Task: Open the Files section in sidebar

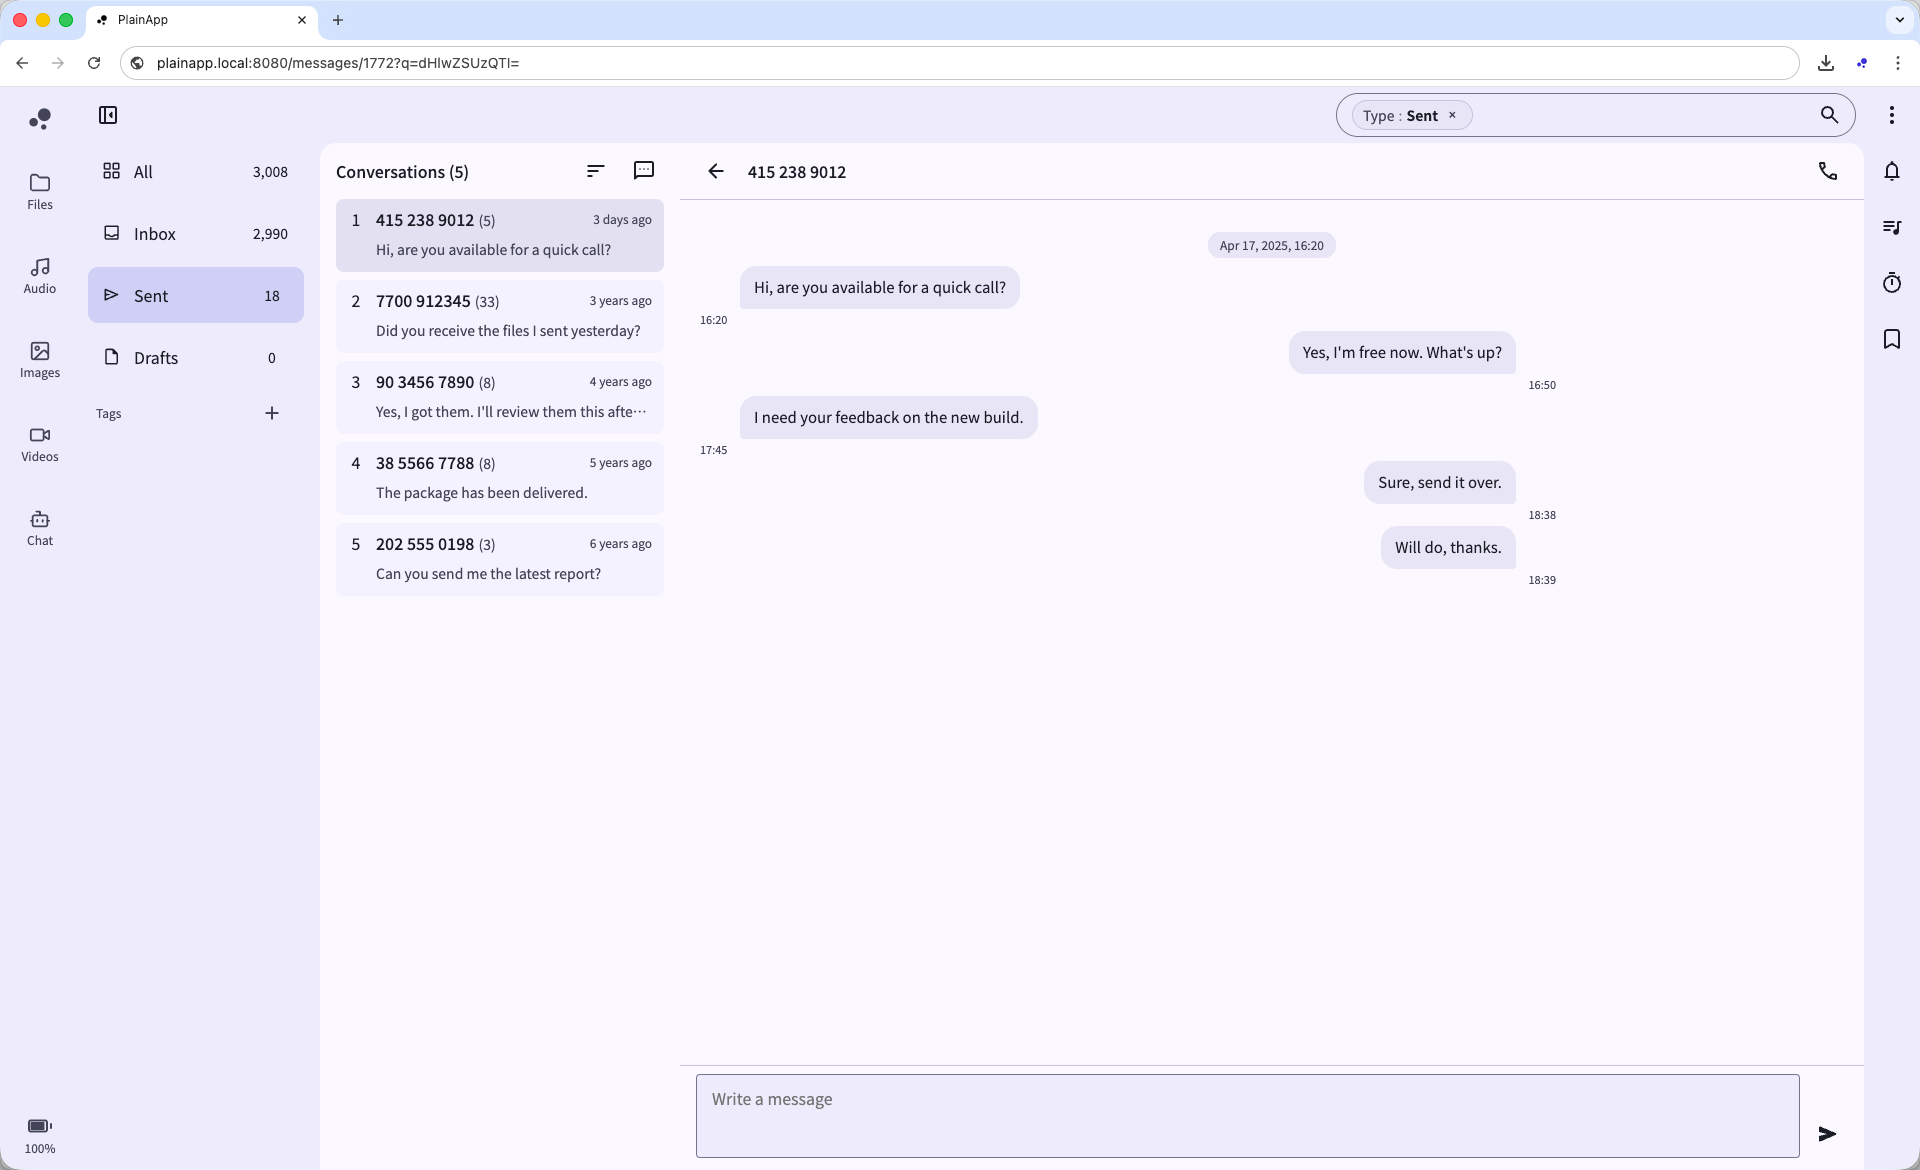Action: pyautogui.click(x=40, y=191)
